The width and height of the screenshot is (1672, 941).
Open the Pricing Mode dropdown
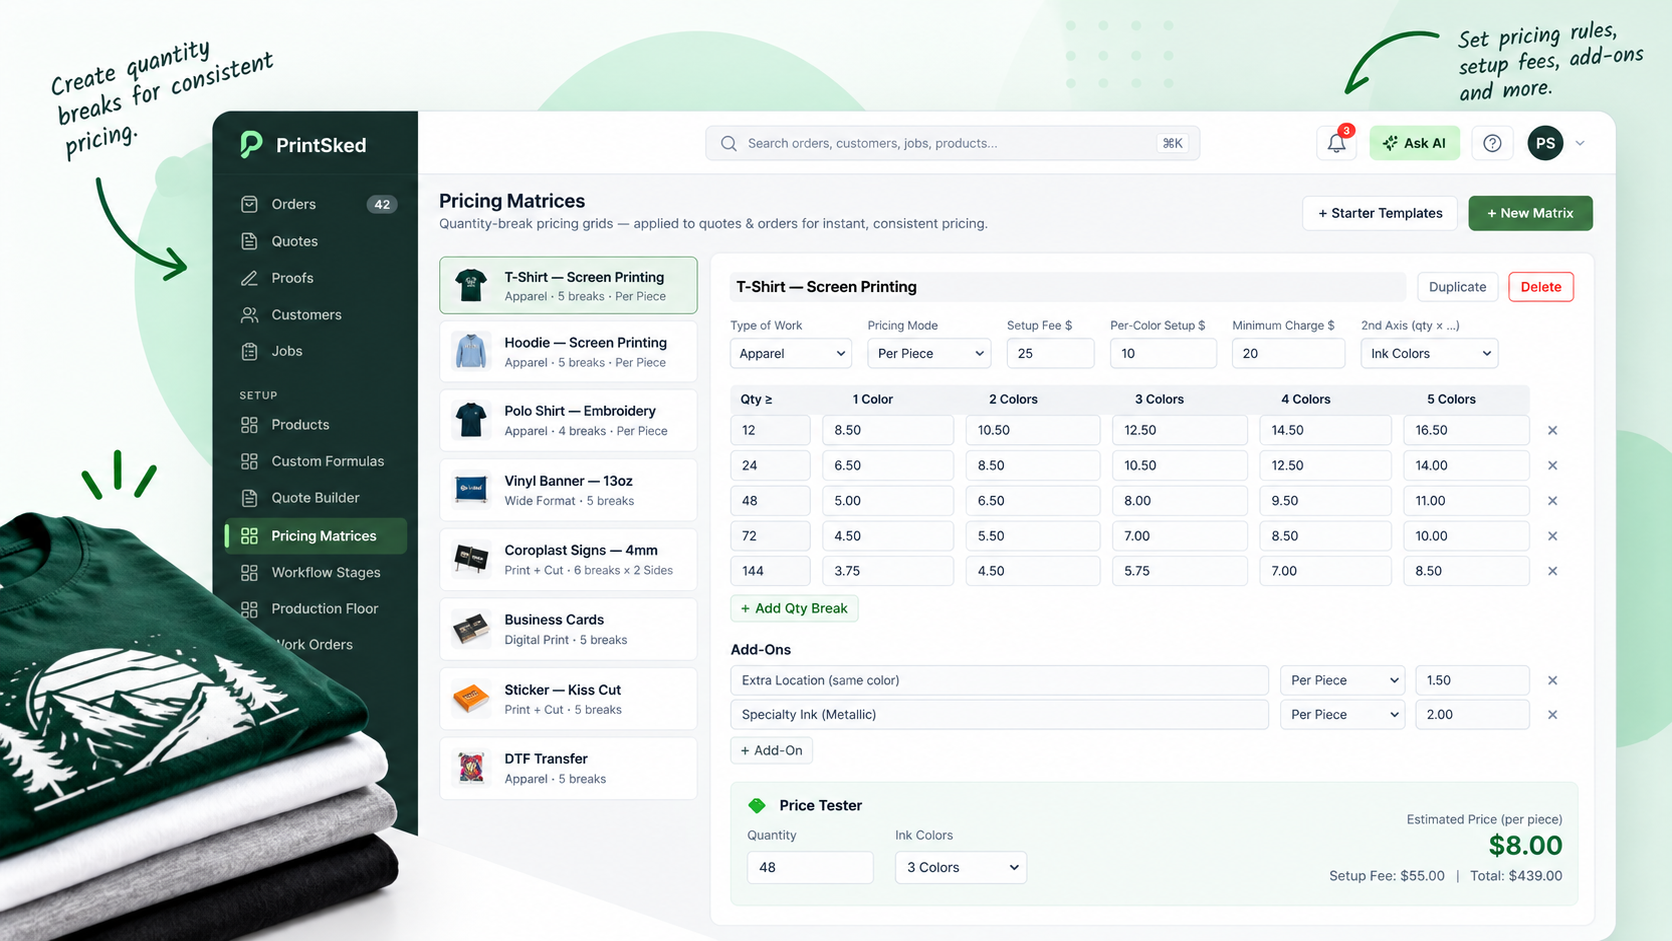tap(929, 353)
